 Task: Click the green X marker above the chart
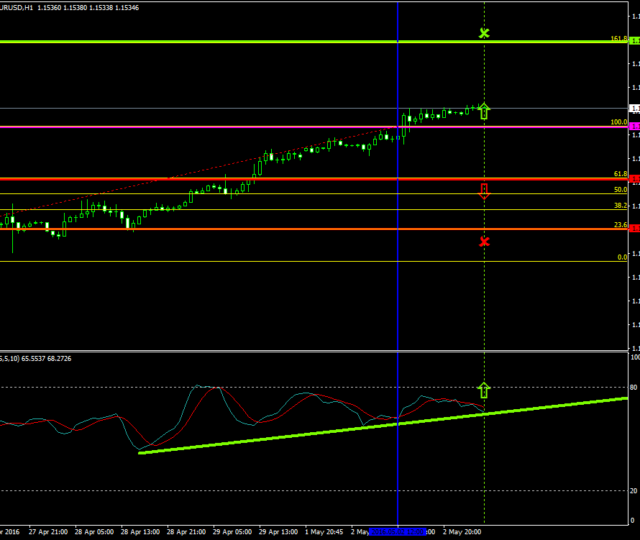[485, 34]
